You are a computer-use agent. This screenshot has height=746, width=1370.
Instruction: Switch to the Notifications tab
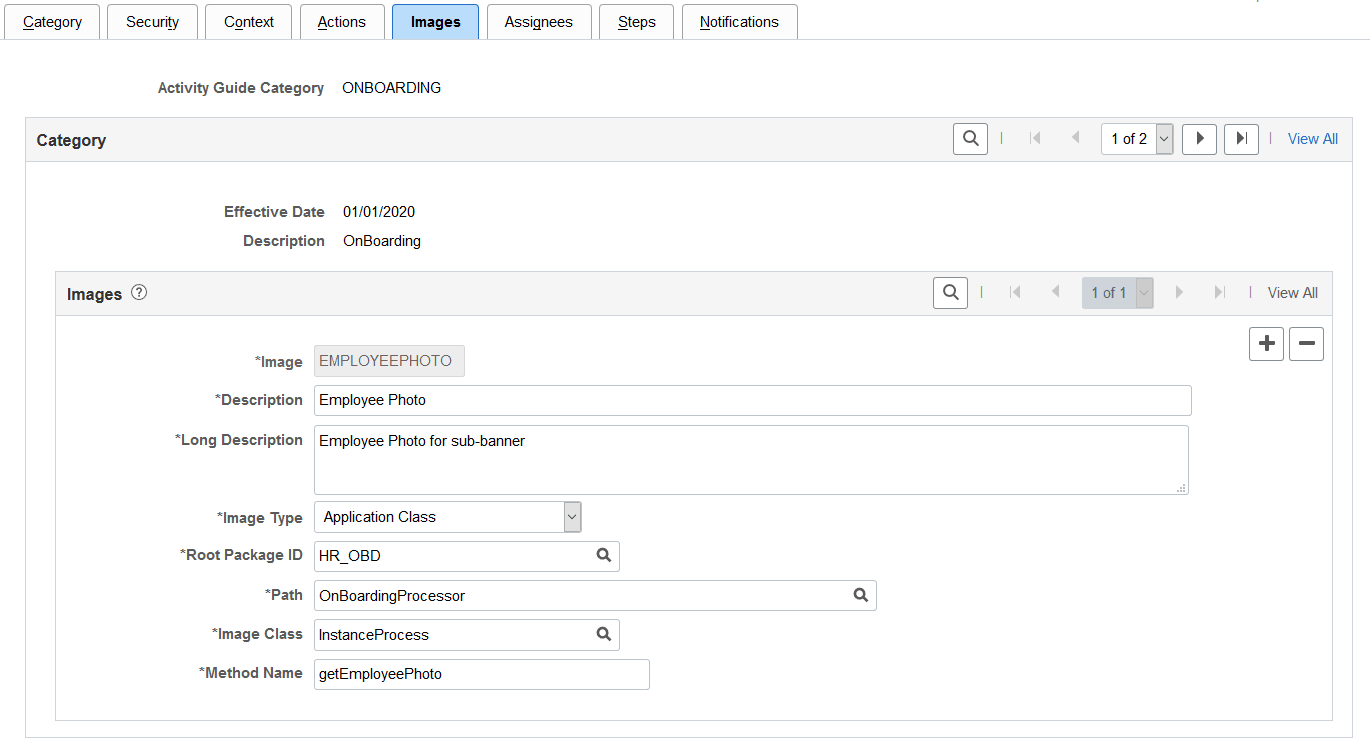pos(739,21)
